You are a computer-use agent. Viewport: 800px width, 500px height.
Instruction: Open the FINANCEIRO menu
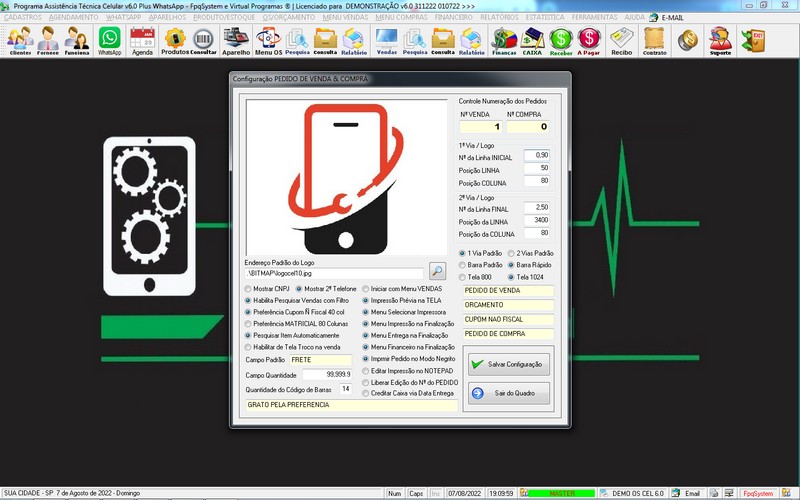point(454,17)
